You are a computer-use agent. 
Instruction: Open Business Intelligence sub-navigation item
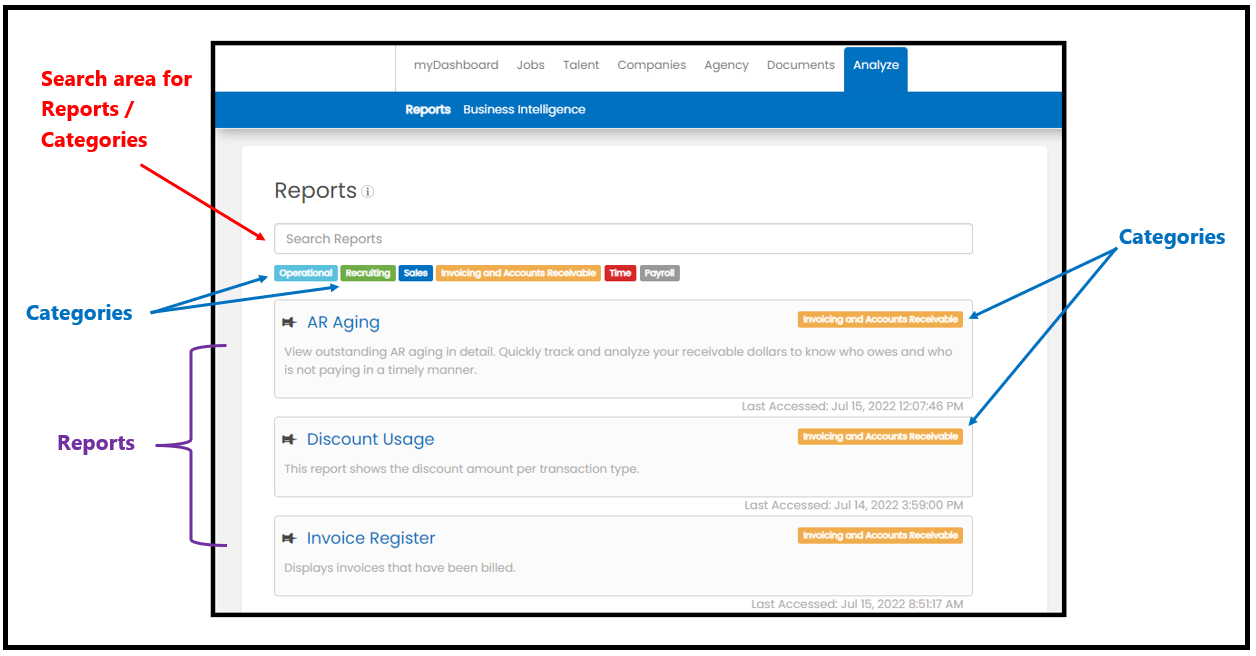tap(524, 110)
